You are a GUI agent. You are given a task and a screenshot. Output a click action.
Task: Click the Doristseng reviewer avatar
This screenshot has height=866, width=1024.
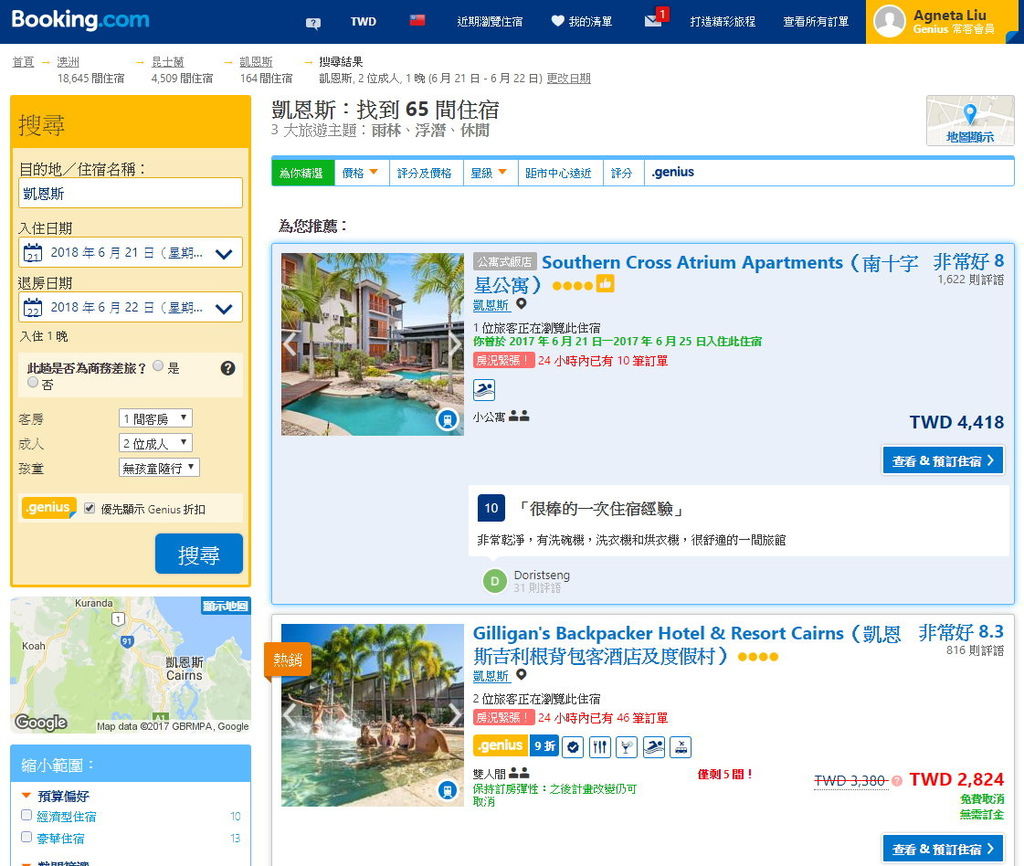(x=494, y=581)
